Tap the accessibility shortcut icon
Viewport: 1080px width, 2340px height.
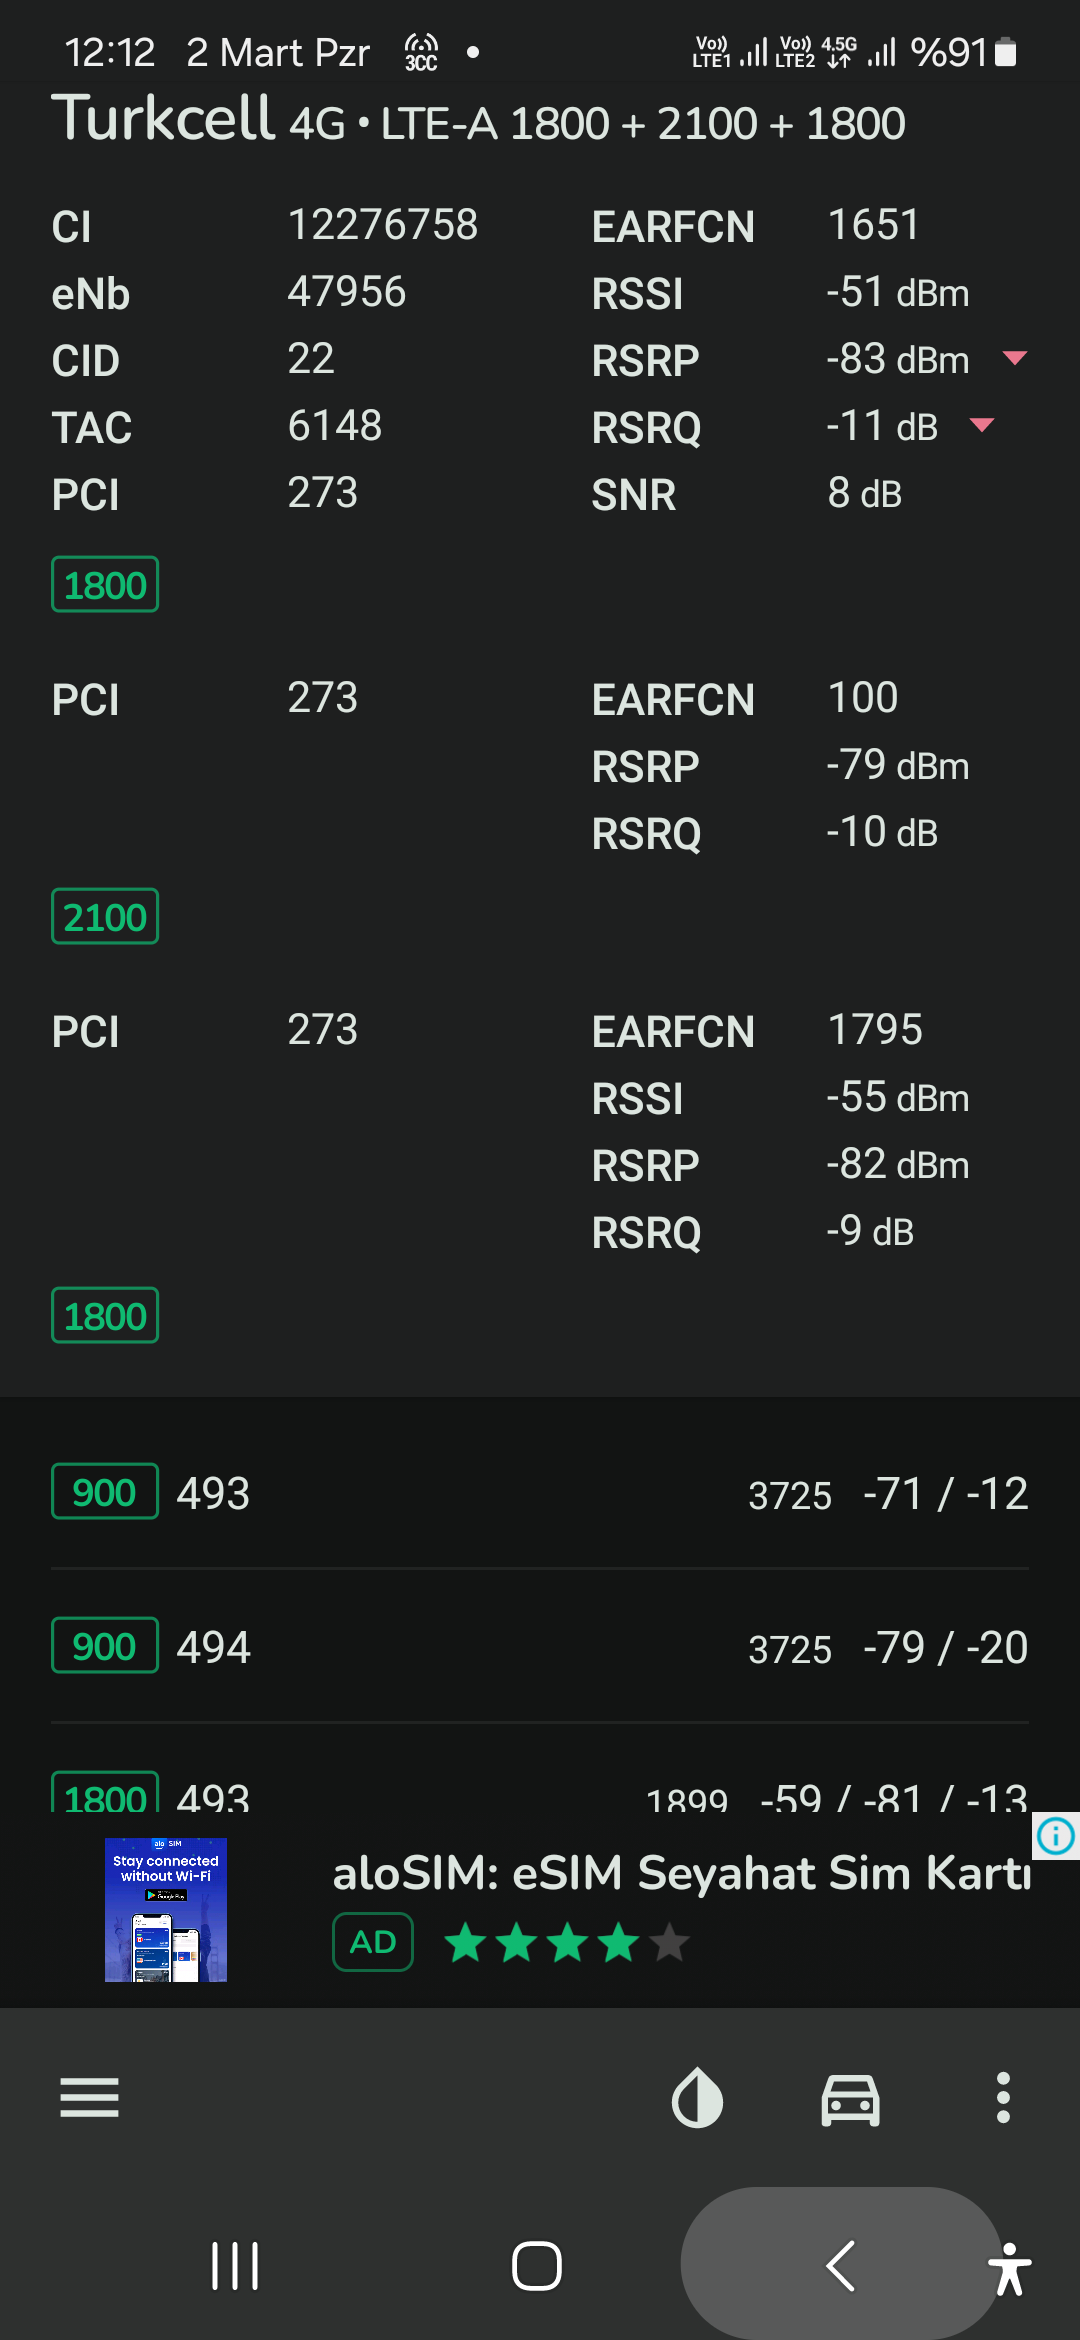pyautogui.click(x=1010, y=2269)
